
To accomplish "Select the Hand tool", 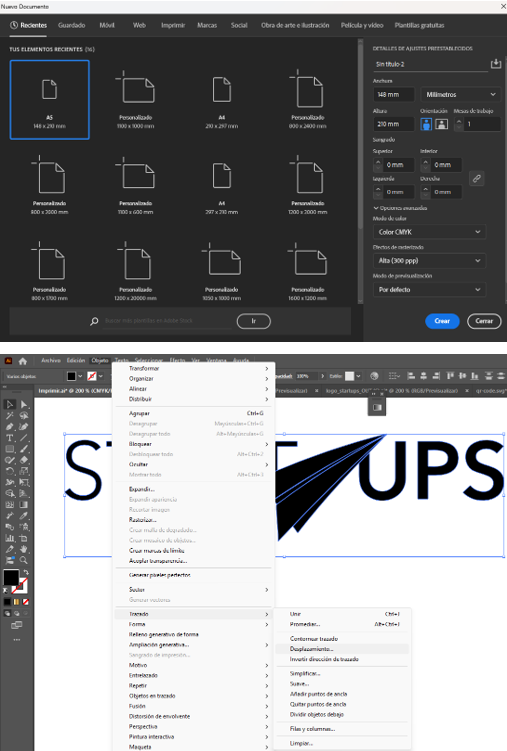I will point(24,549).
